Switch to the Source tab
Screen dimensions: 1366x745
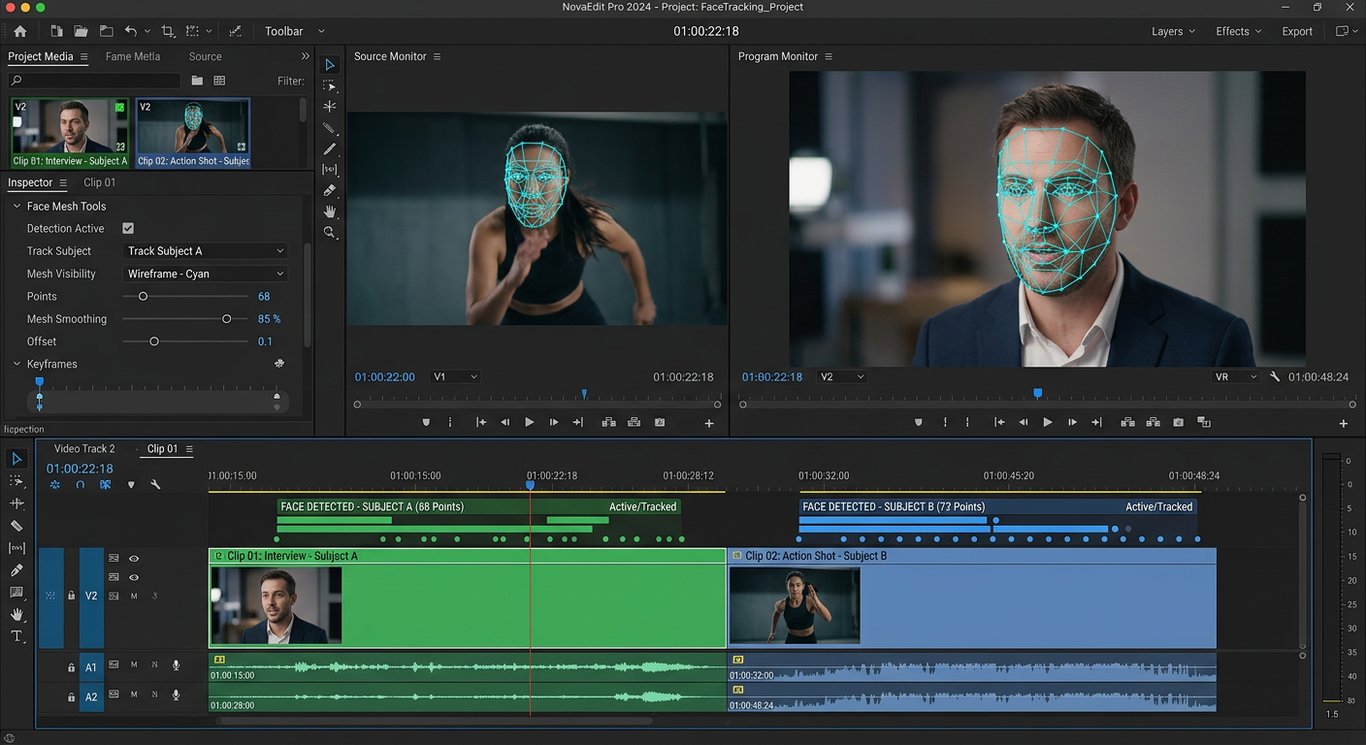pyautogui.click(x=205, y=57)
